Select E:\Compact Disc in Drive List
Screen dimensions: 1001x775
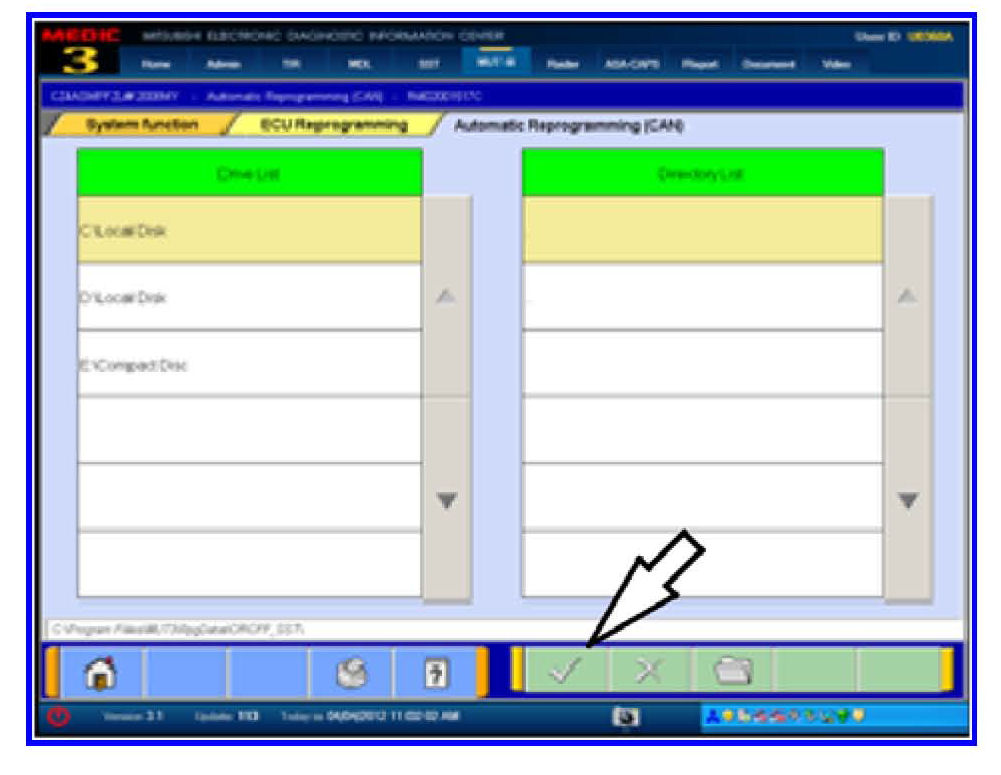249,364
